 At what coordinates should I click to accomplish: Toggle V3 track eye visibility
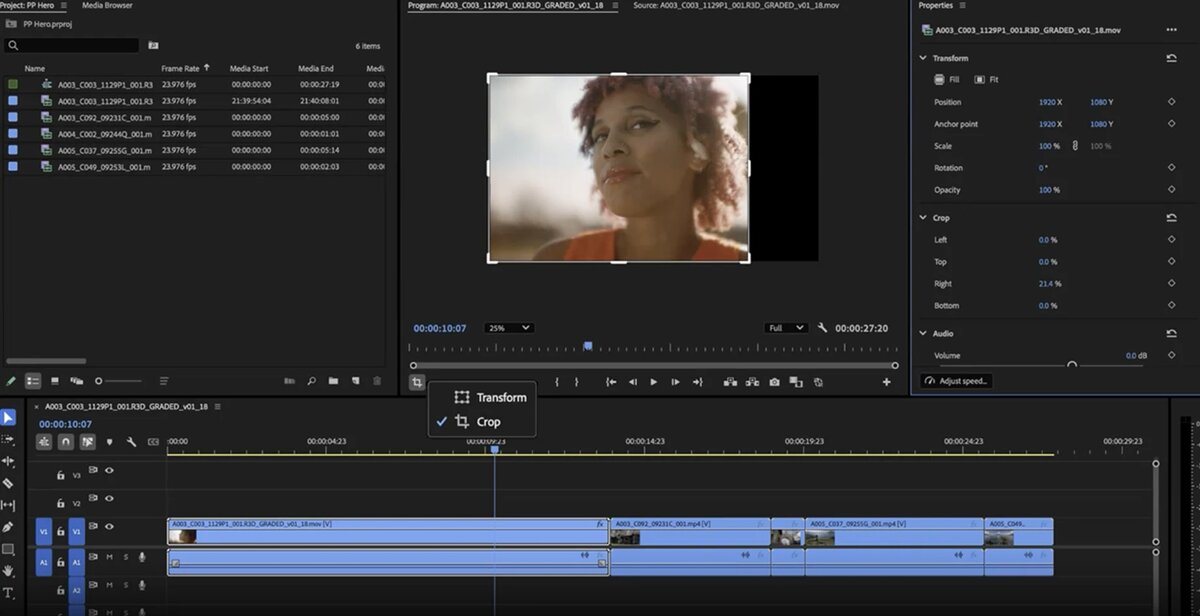[109, 470]
